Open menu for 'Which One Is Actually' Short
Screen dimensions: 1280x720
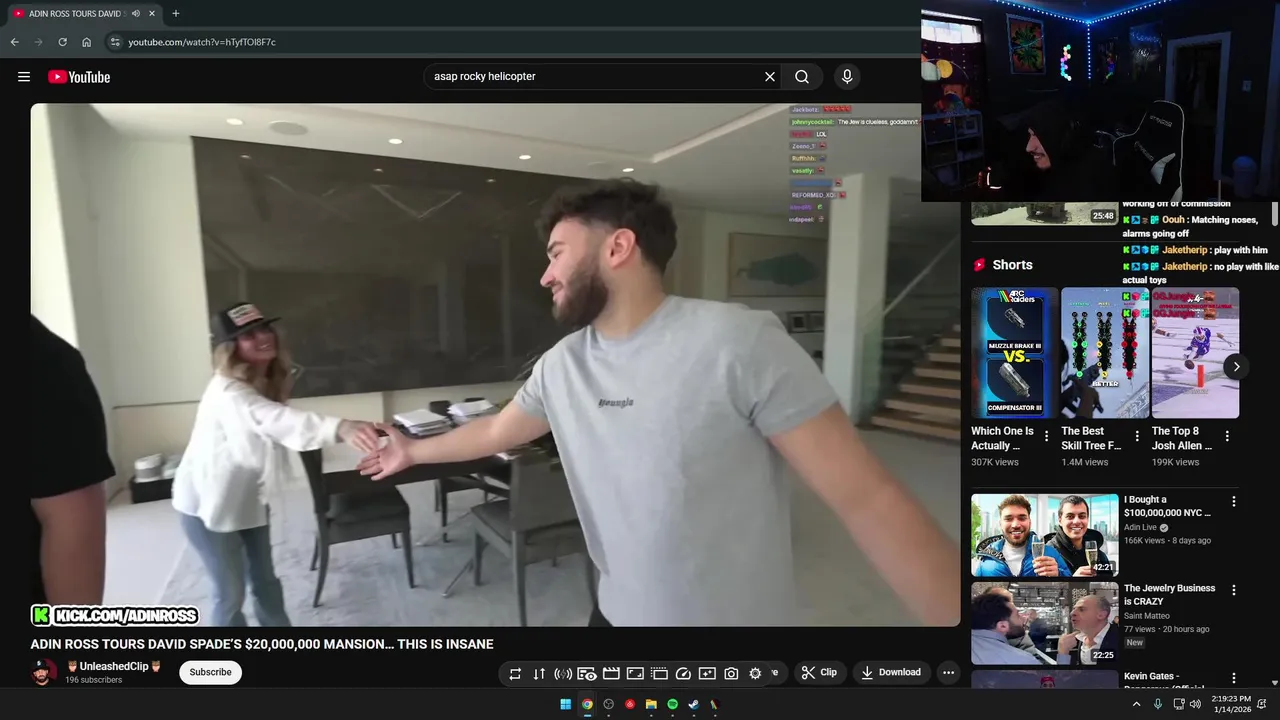click(x=1047, y=437)
